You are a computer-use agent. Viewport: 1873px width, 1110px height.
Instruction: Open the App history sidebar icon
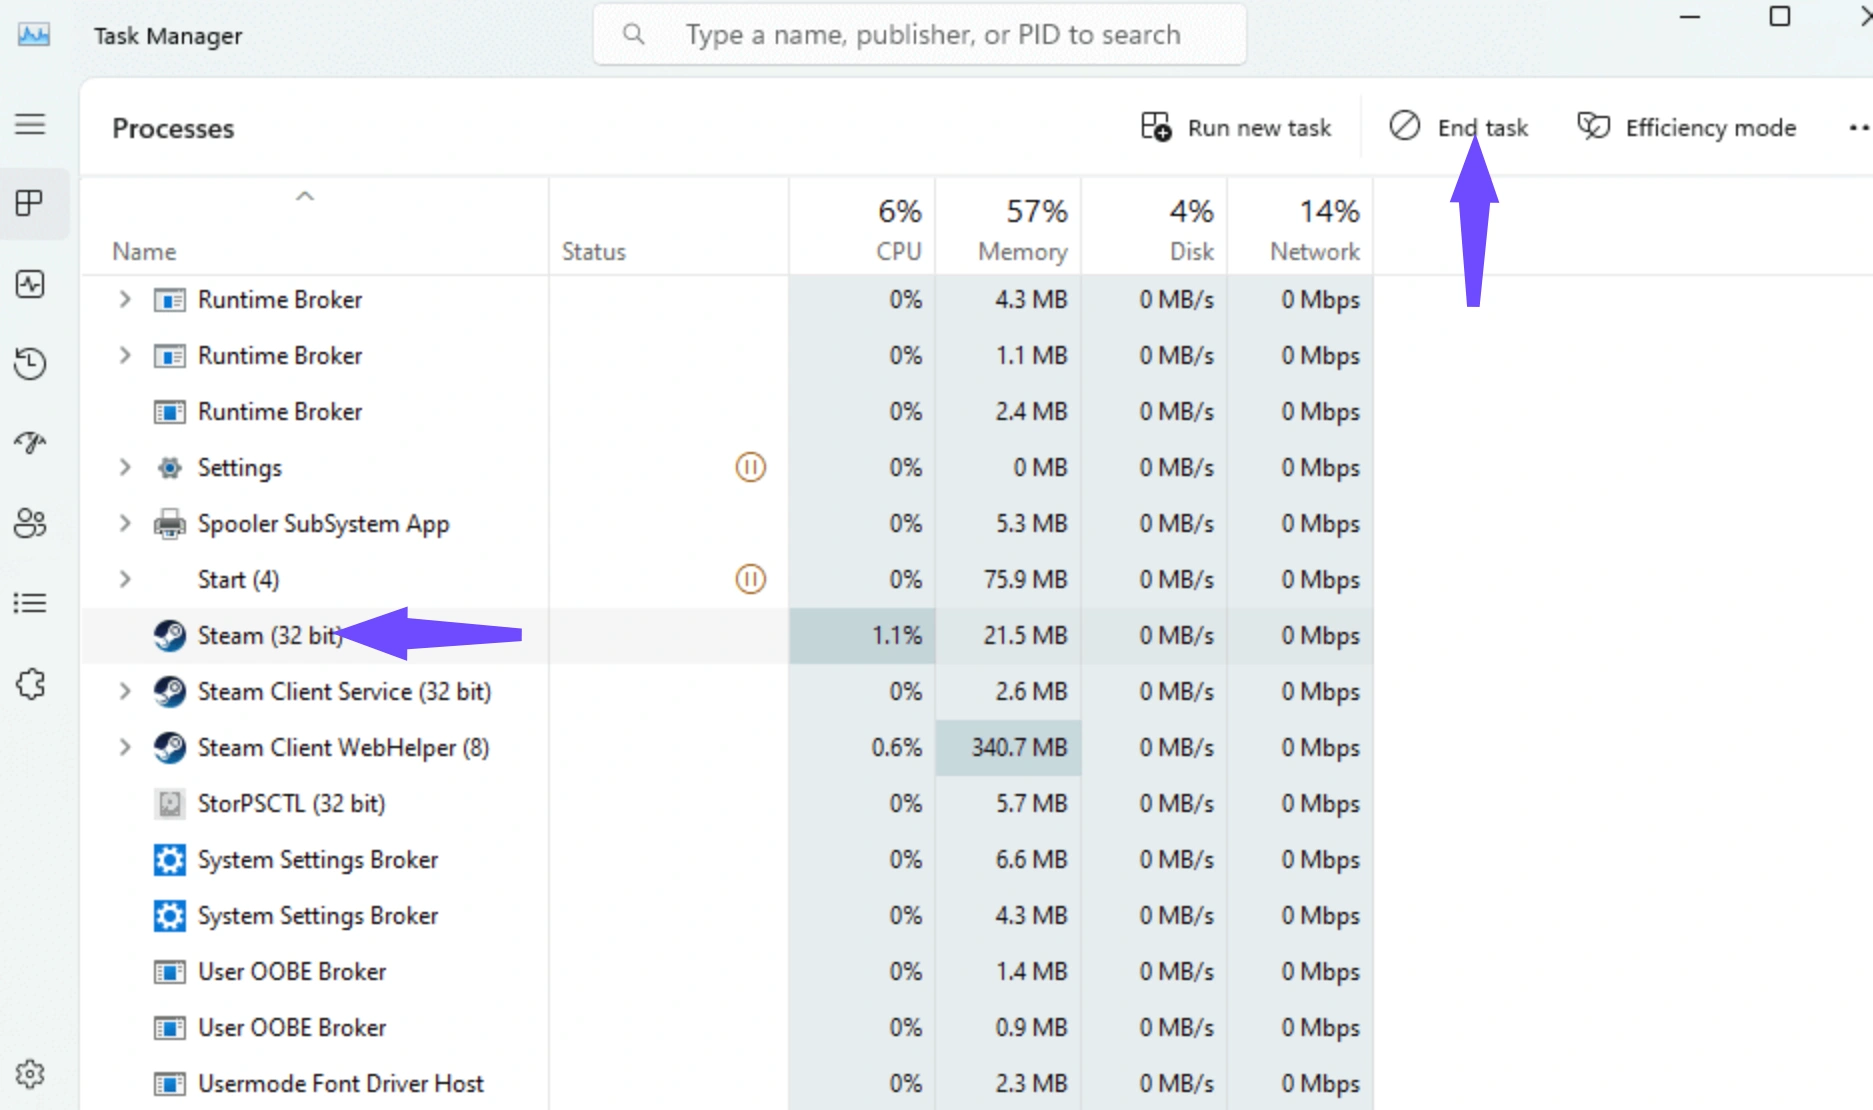point(30,363)
